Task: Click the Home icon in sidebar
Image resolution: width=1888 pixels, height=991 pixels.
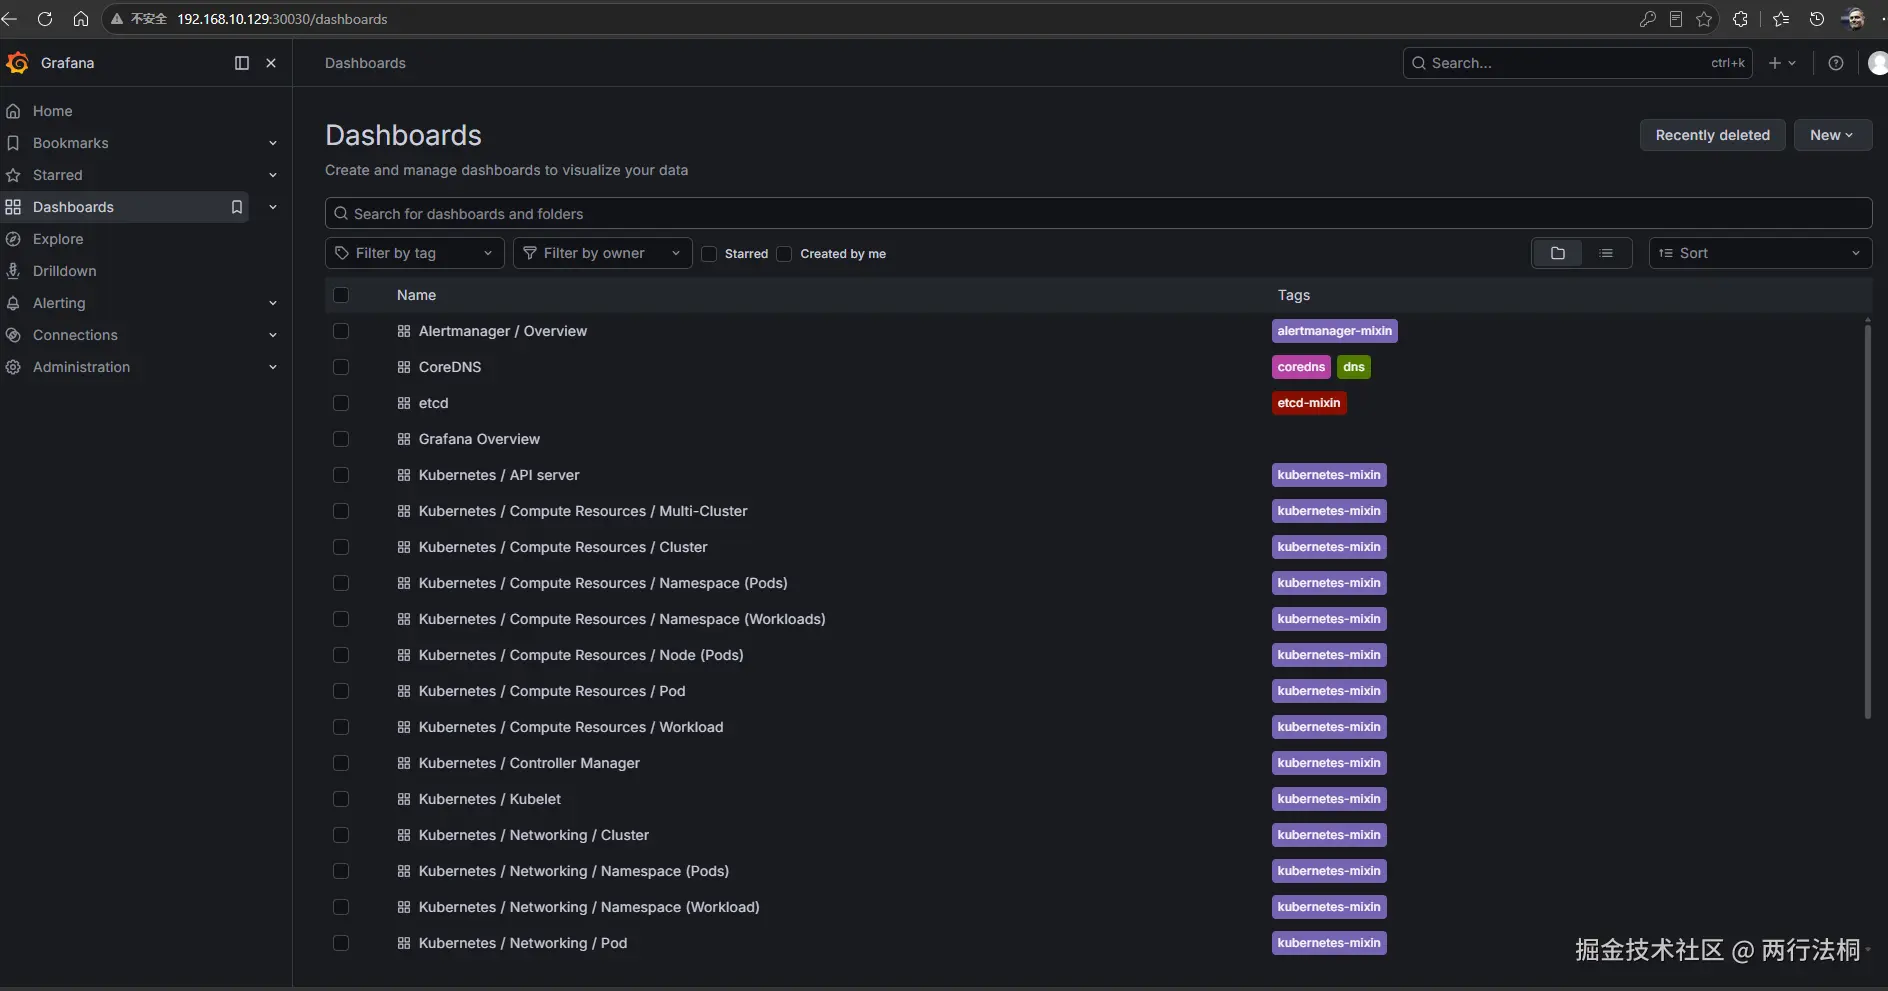Action: click(x=13, y=111)
